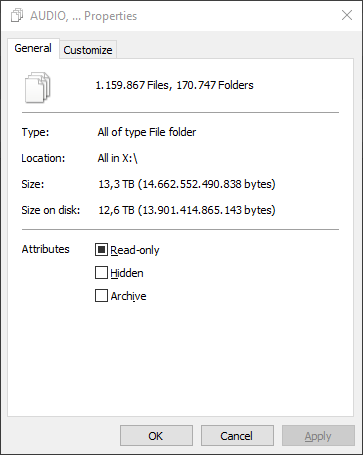The height and width of the screenshot is (455, 363).
Task: Click the greyed-out Apply button
Action: (x=318, y=436)
